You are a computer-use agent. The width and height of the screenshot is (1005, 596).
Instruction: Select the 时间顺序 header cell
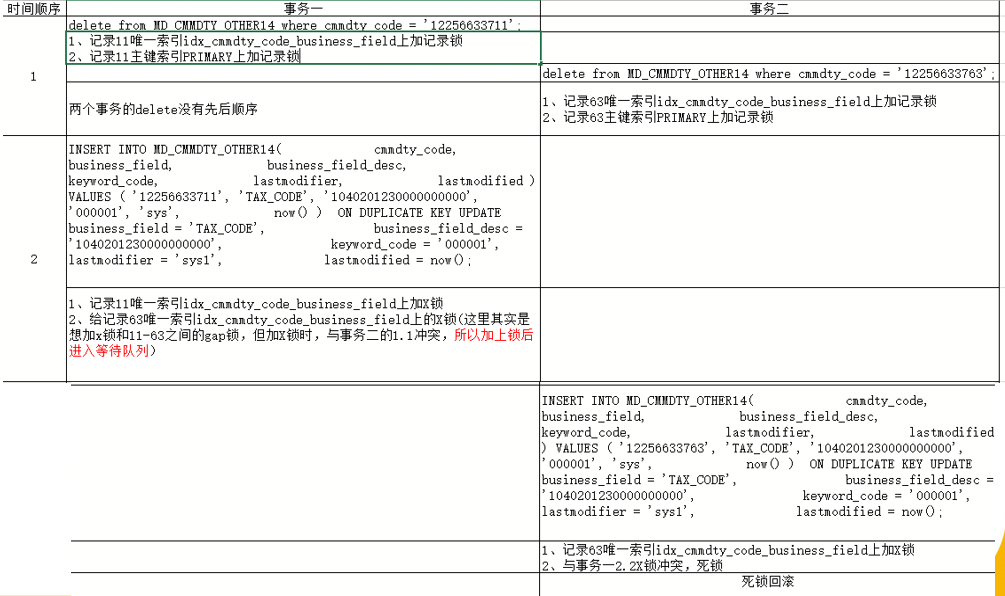[x=34, y=8]
